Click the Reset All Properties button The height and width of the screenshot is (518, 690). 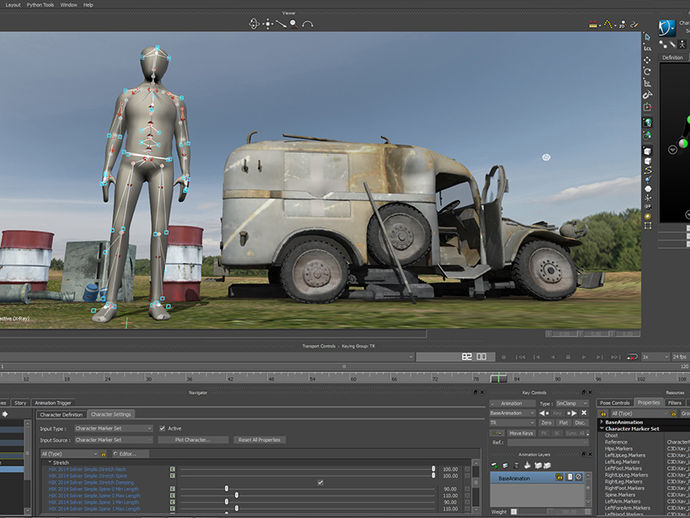click(259, 440)
